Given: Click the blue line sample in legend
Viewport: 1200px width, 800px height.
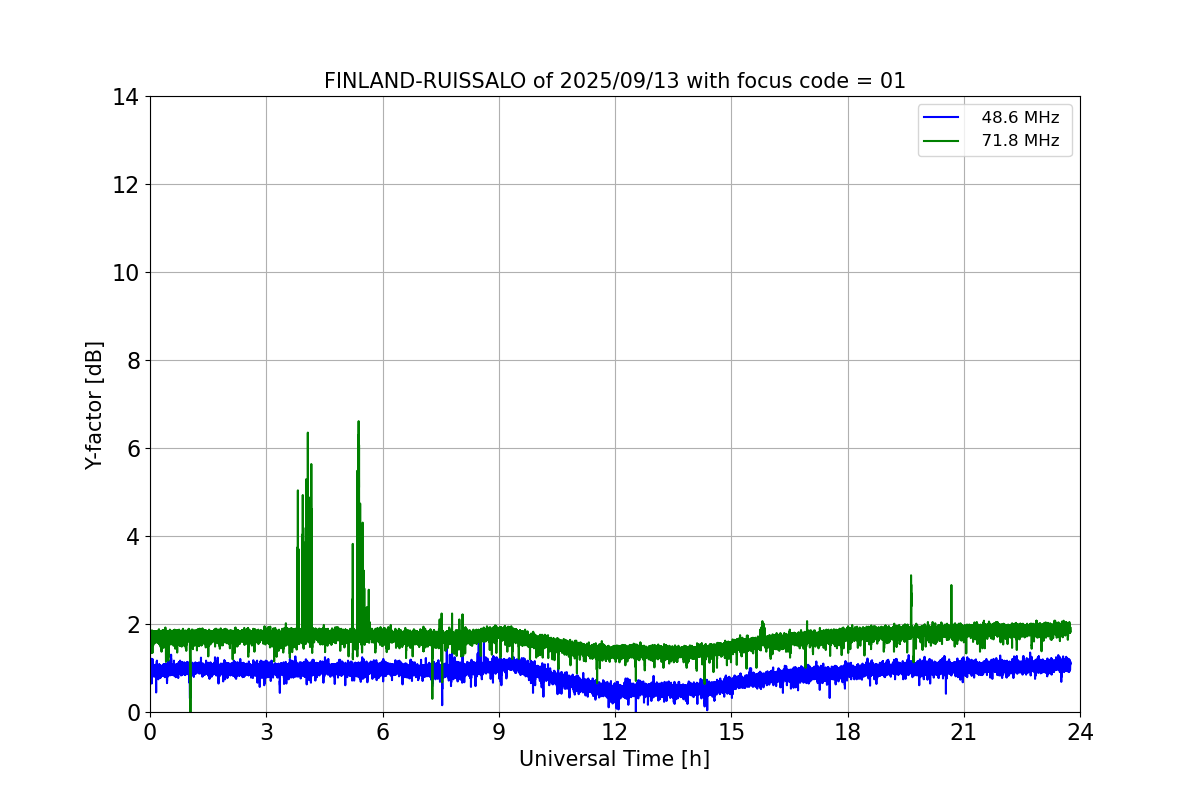Looking at the screenshot, I should pos(941,118).
